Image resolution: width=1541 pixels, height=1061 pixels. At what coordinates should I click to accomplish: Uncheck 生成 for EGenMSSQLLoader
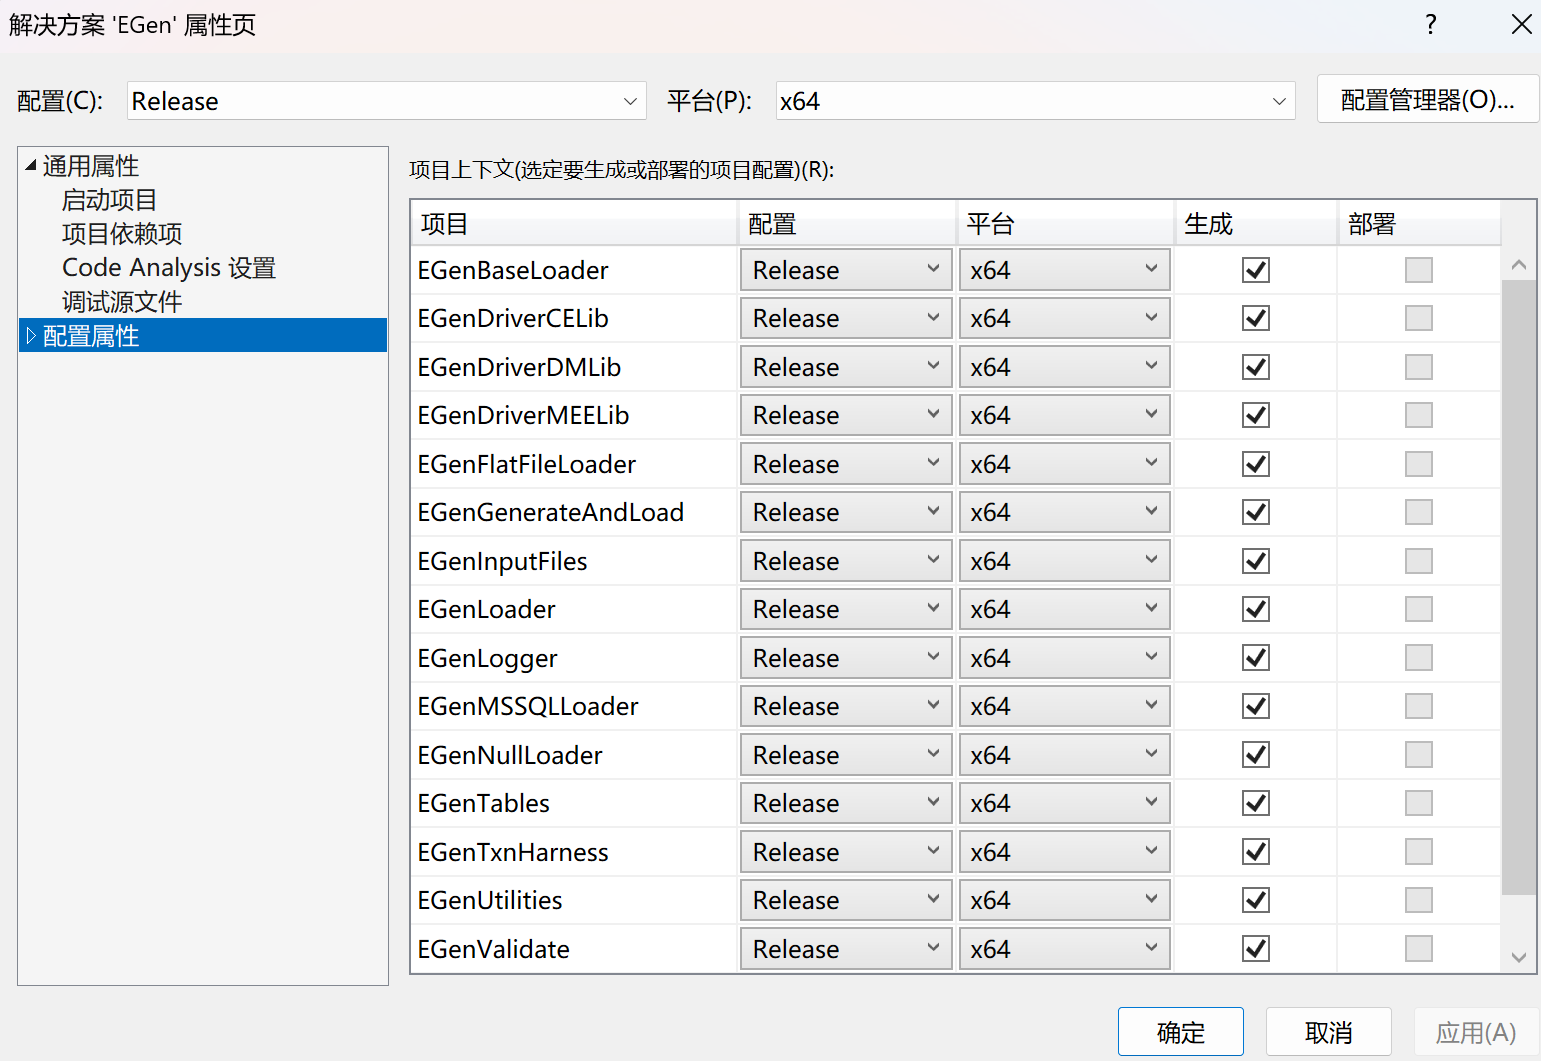[1255, 706]
